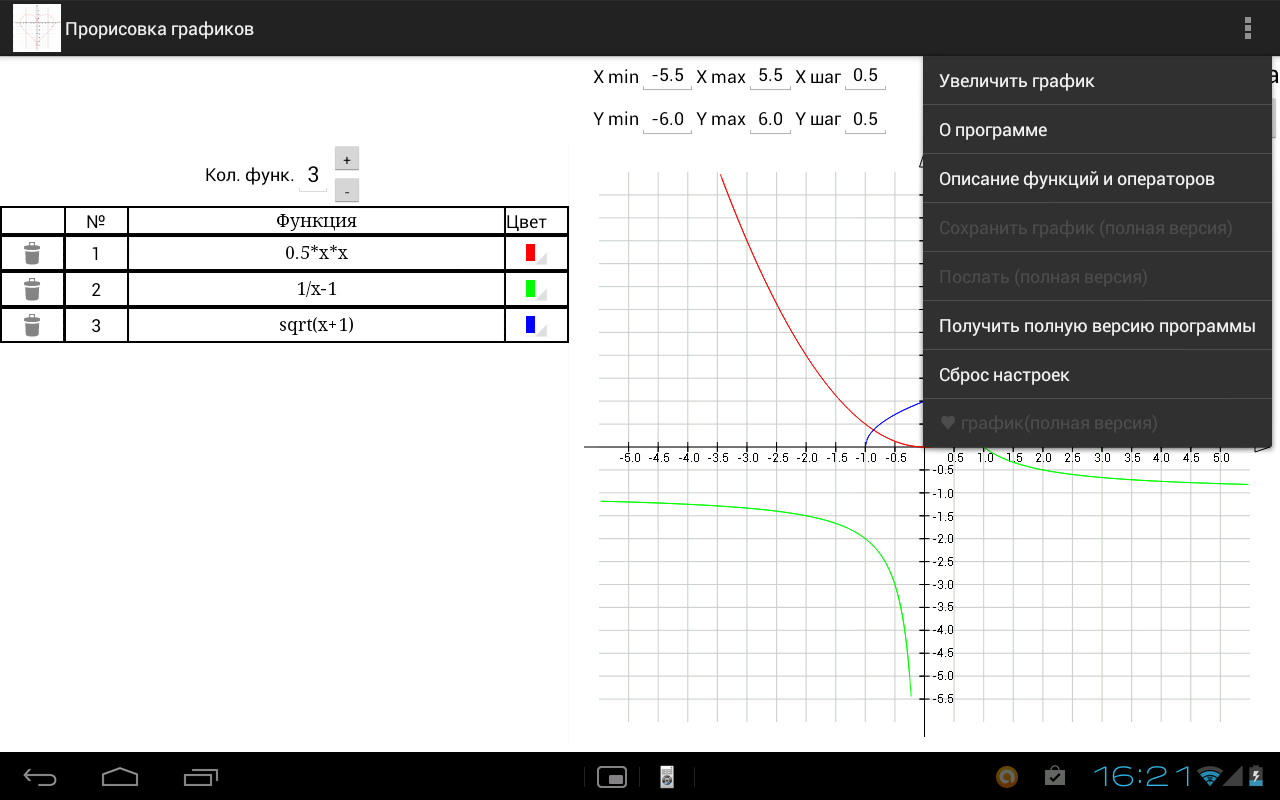The image size is (1280, 800).
Task: Open red color picker for function 1
Action: pyautogui.click(x=536, y=253)
